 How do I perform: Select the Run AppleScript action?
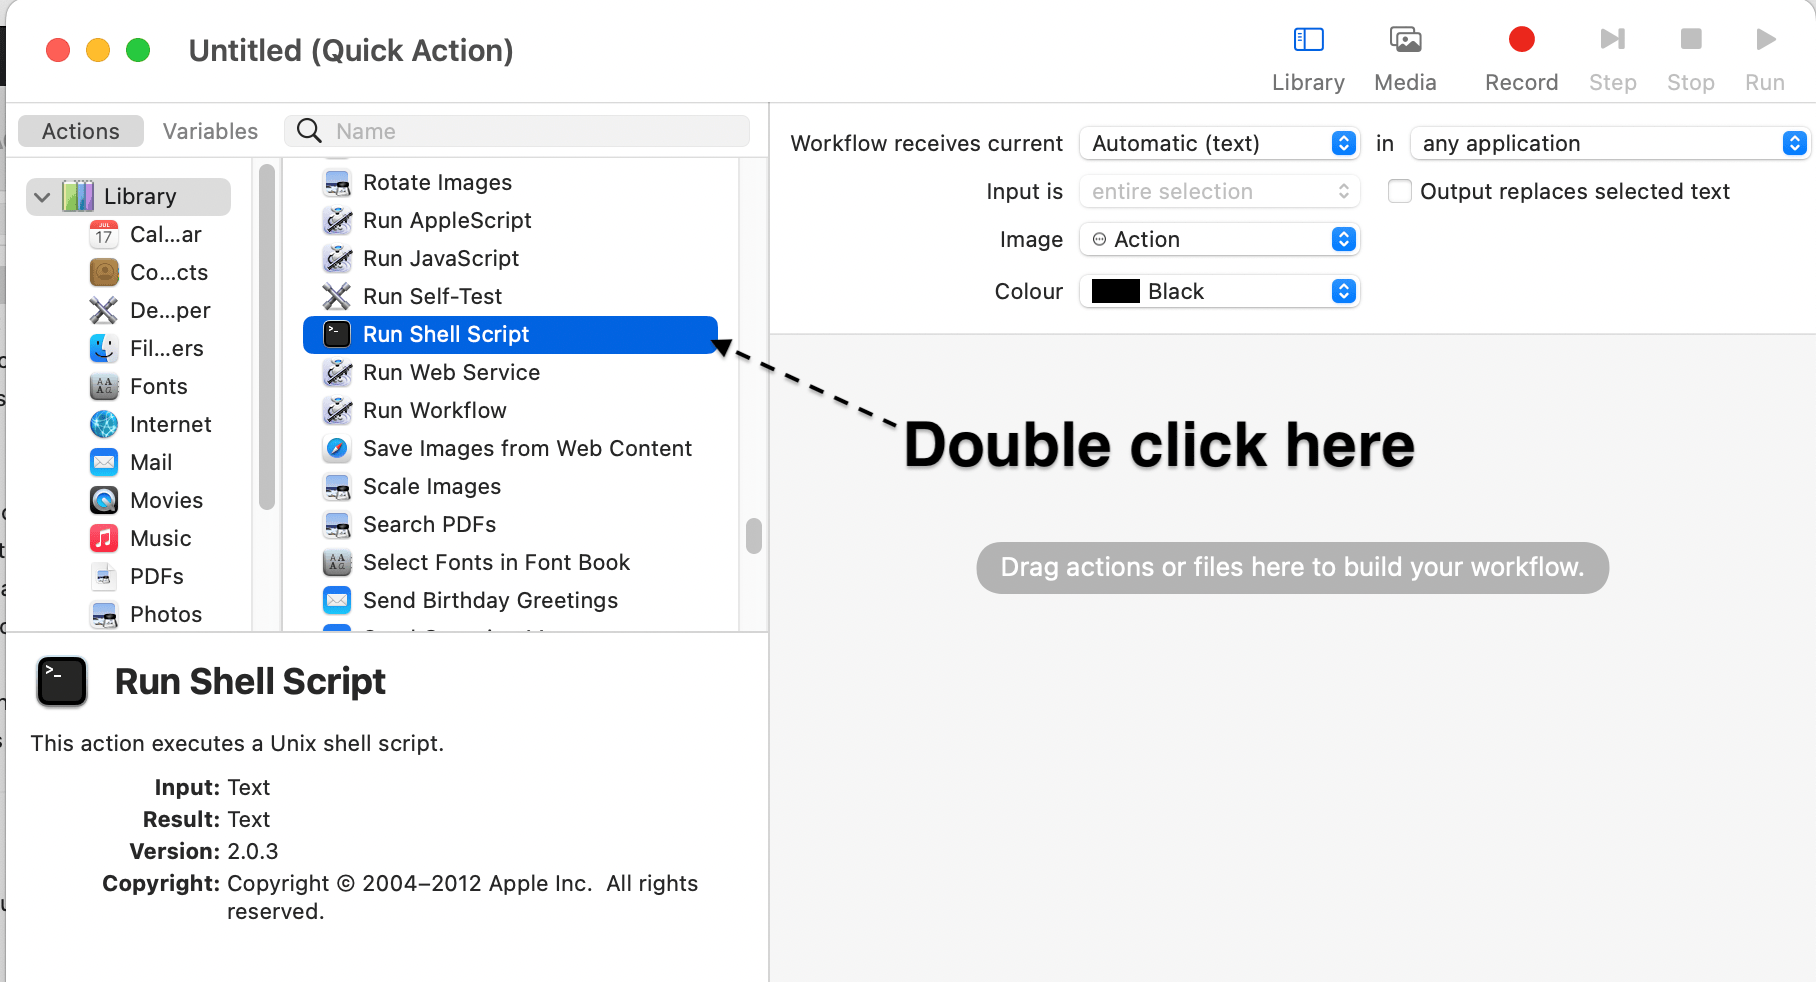pos(447,221)
